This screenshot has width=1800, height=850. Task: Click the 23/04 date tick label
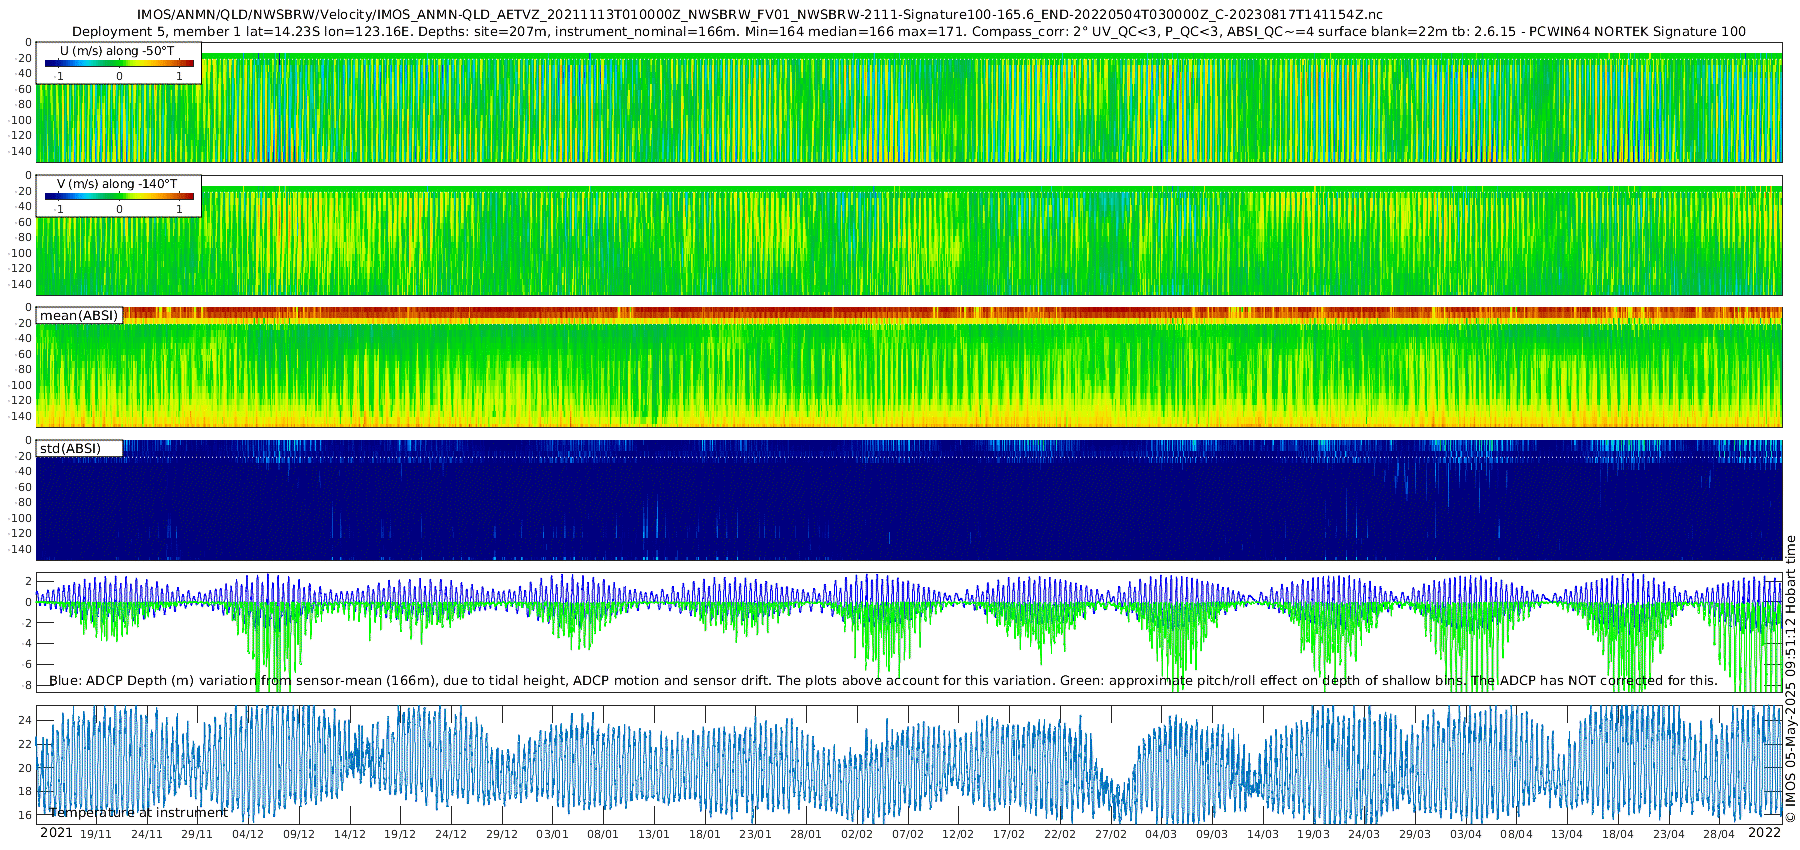pos(1669,834)
